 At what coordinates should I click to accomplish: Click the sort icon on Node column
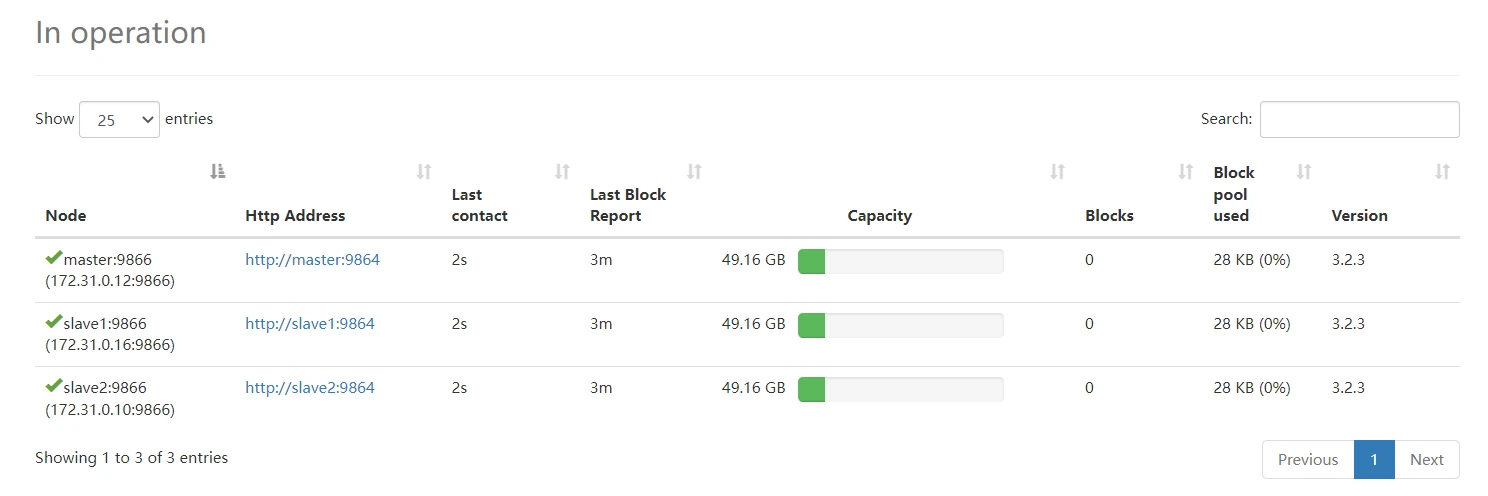(x=218, y=172)
